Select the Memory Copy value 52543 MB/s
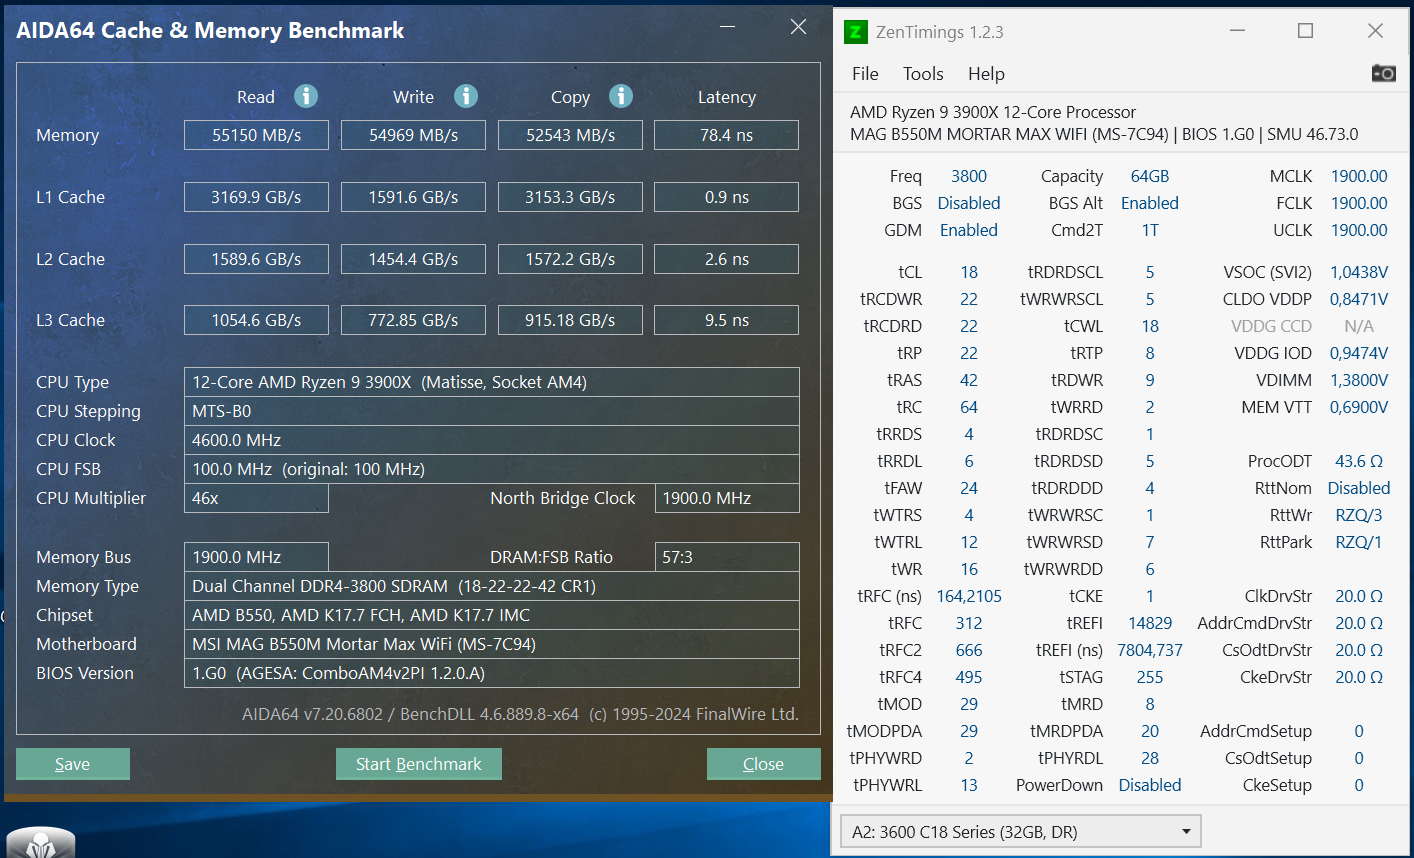1414x858 pixels. coord(570,135)
